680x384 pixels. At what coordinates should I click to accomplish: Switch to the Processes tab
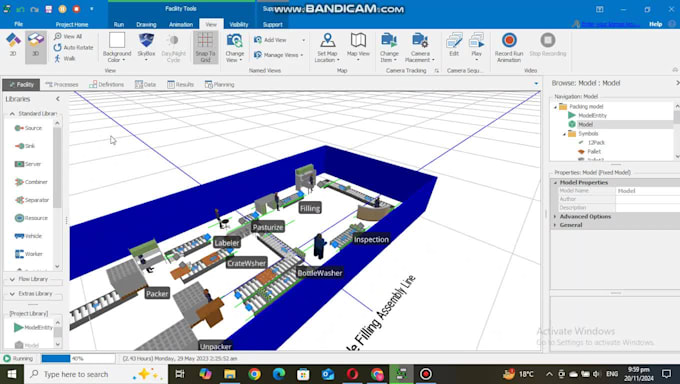click(62, 85)
